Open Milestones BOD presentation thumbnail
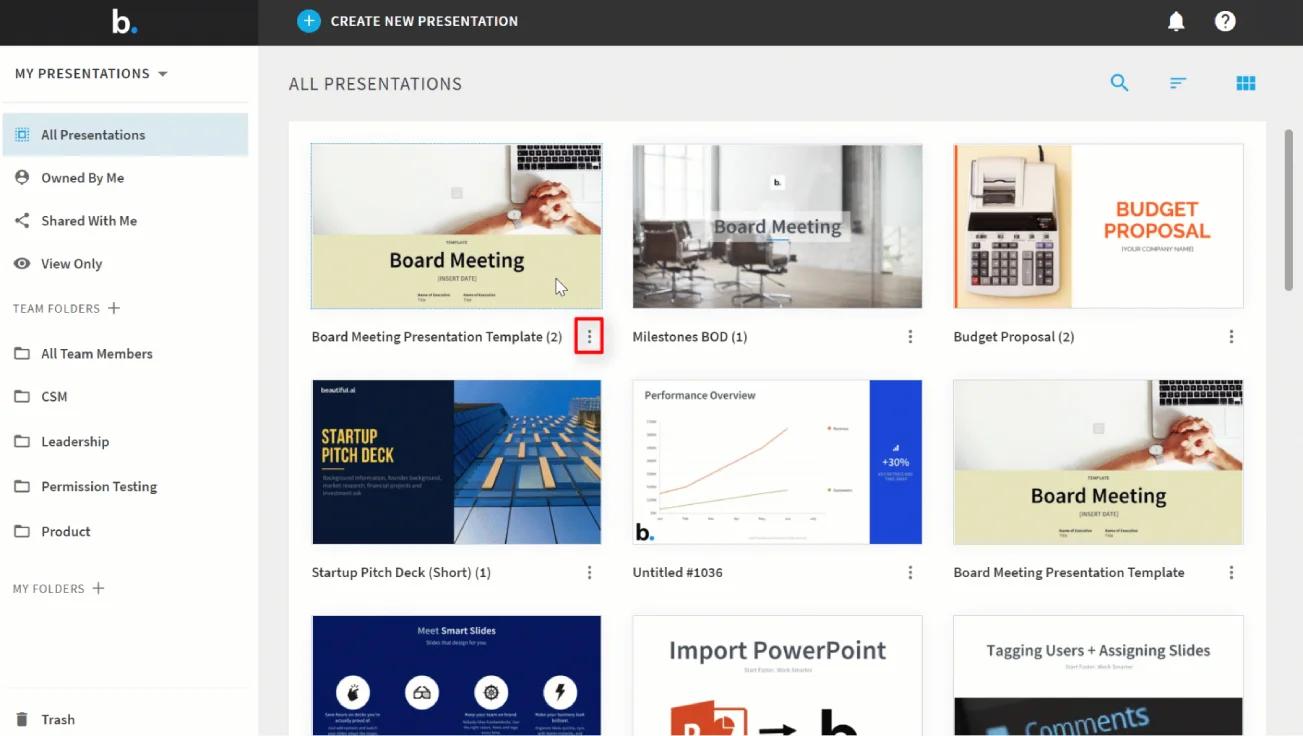The width and height of the screenshot is (1303, 736). pyautogui.click(x=777, y=226)
